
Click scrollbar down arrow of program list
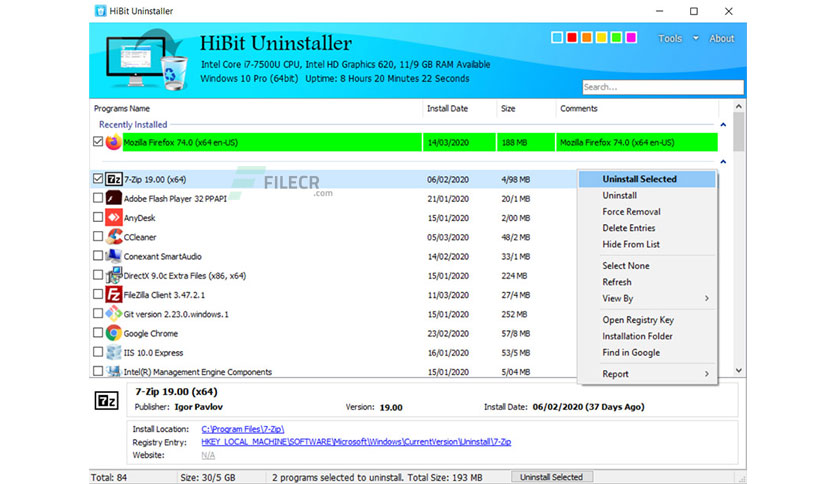click(x=738, y=370)
